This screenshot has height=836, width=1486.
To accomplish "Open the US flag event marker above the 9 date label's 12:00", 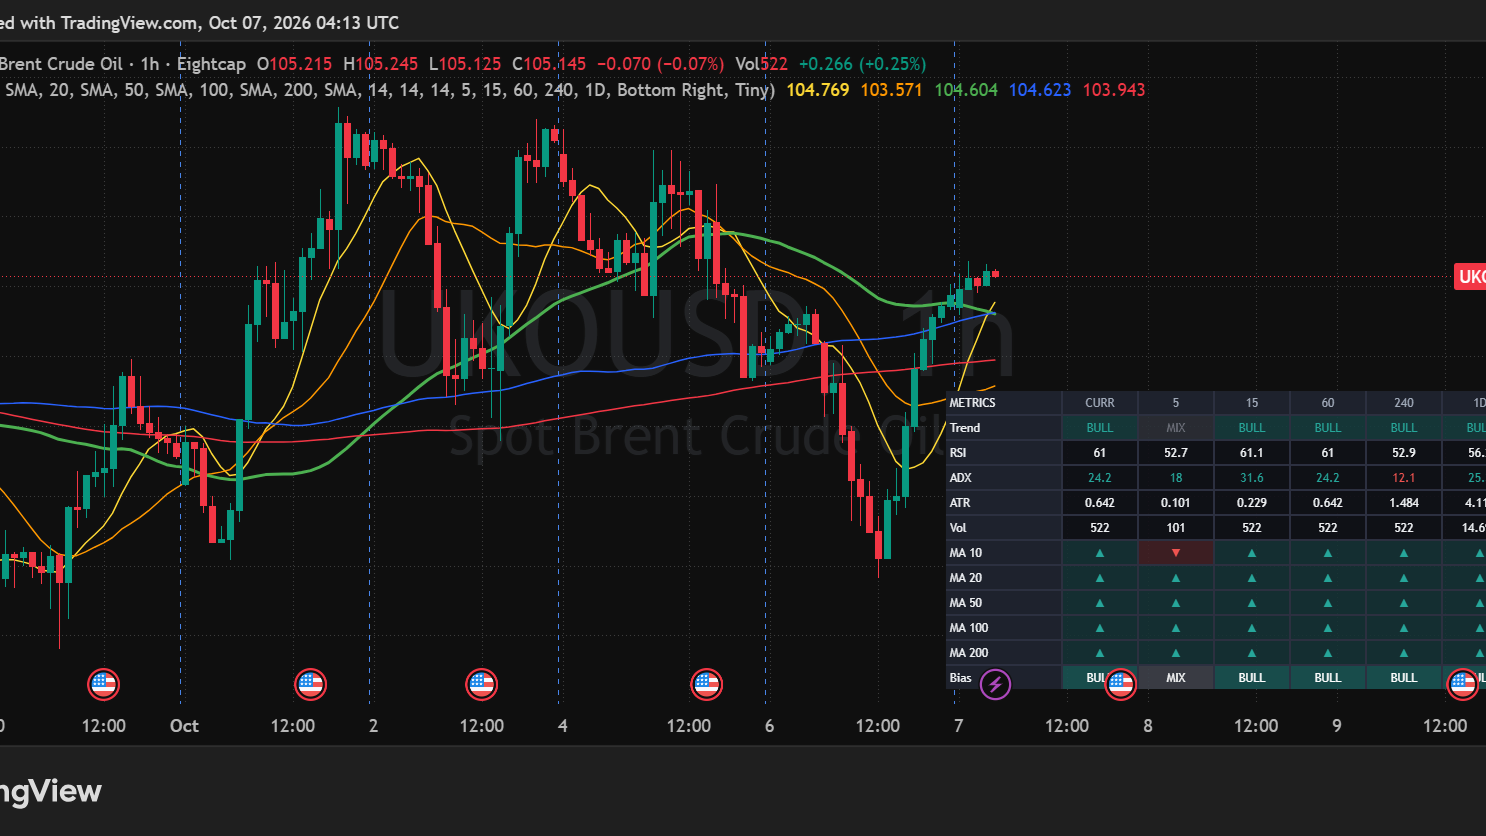I will point(1462,684).
